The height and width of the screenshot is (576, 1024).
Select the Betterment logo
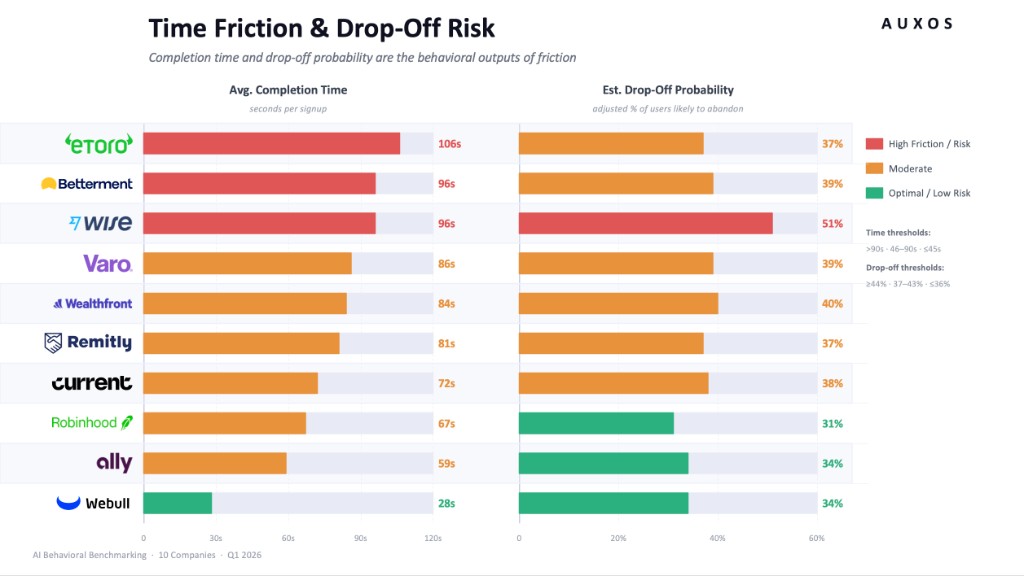(86, 184)
